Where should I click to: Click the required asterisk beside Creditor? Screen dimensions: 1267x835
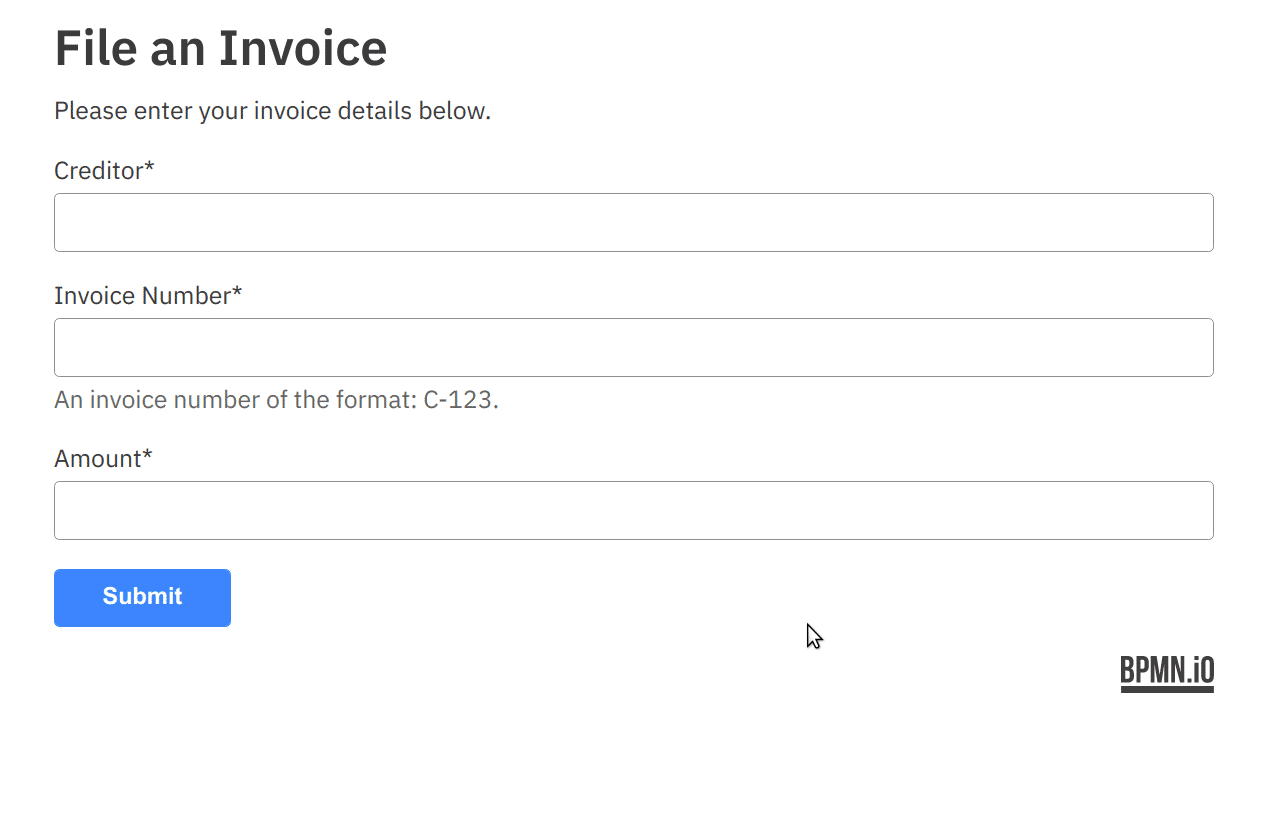click(x=150, y=168)
